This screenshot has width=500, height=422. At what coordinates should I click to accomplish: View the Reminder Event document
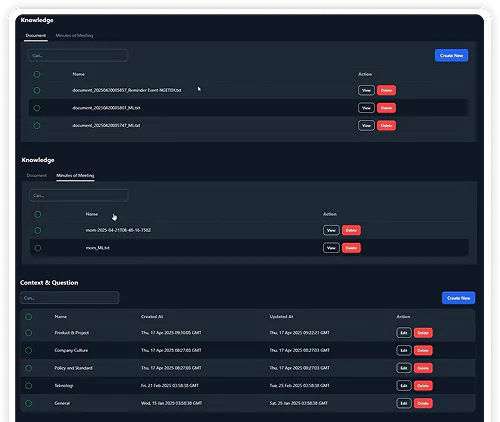(366, 90)
